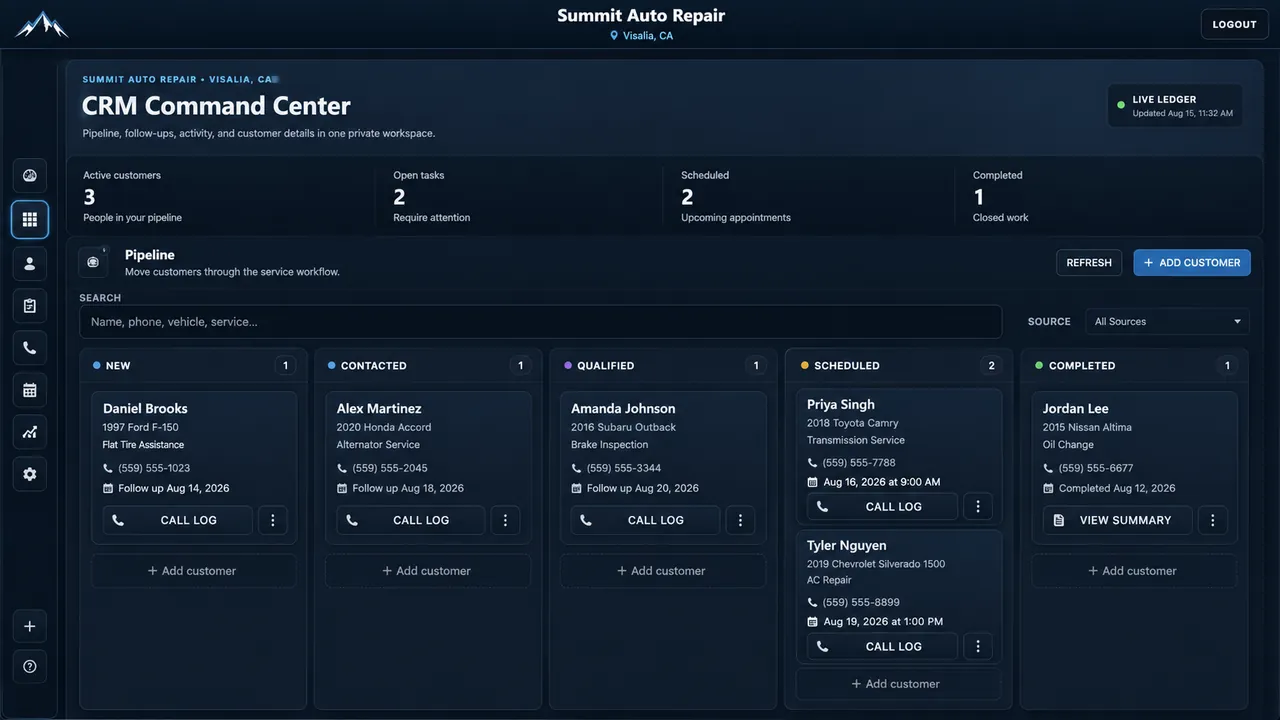Click the COMPLETED column header
1280x720 pixels.
[1134, 365]
